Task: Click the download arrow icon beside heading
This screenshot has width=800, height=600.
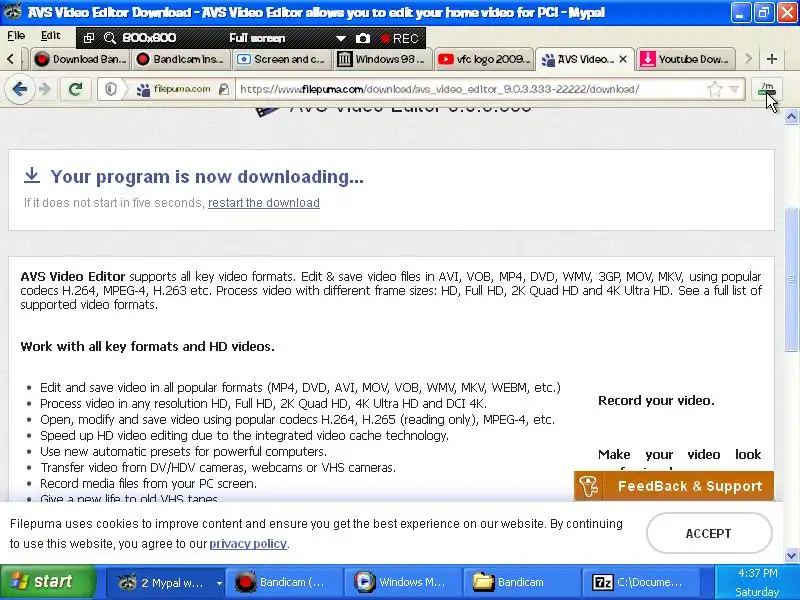Action: (32, 175)
